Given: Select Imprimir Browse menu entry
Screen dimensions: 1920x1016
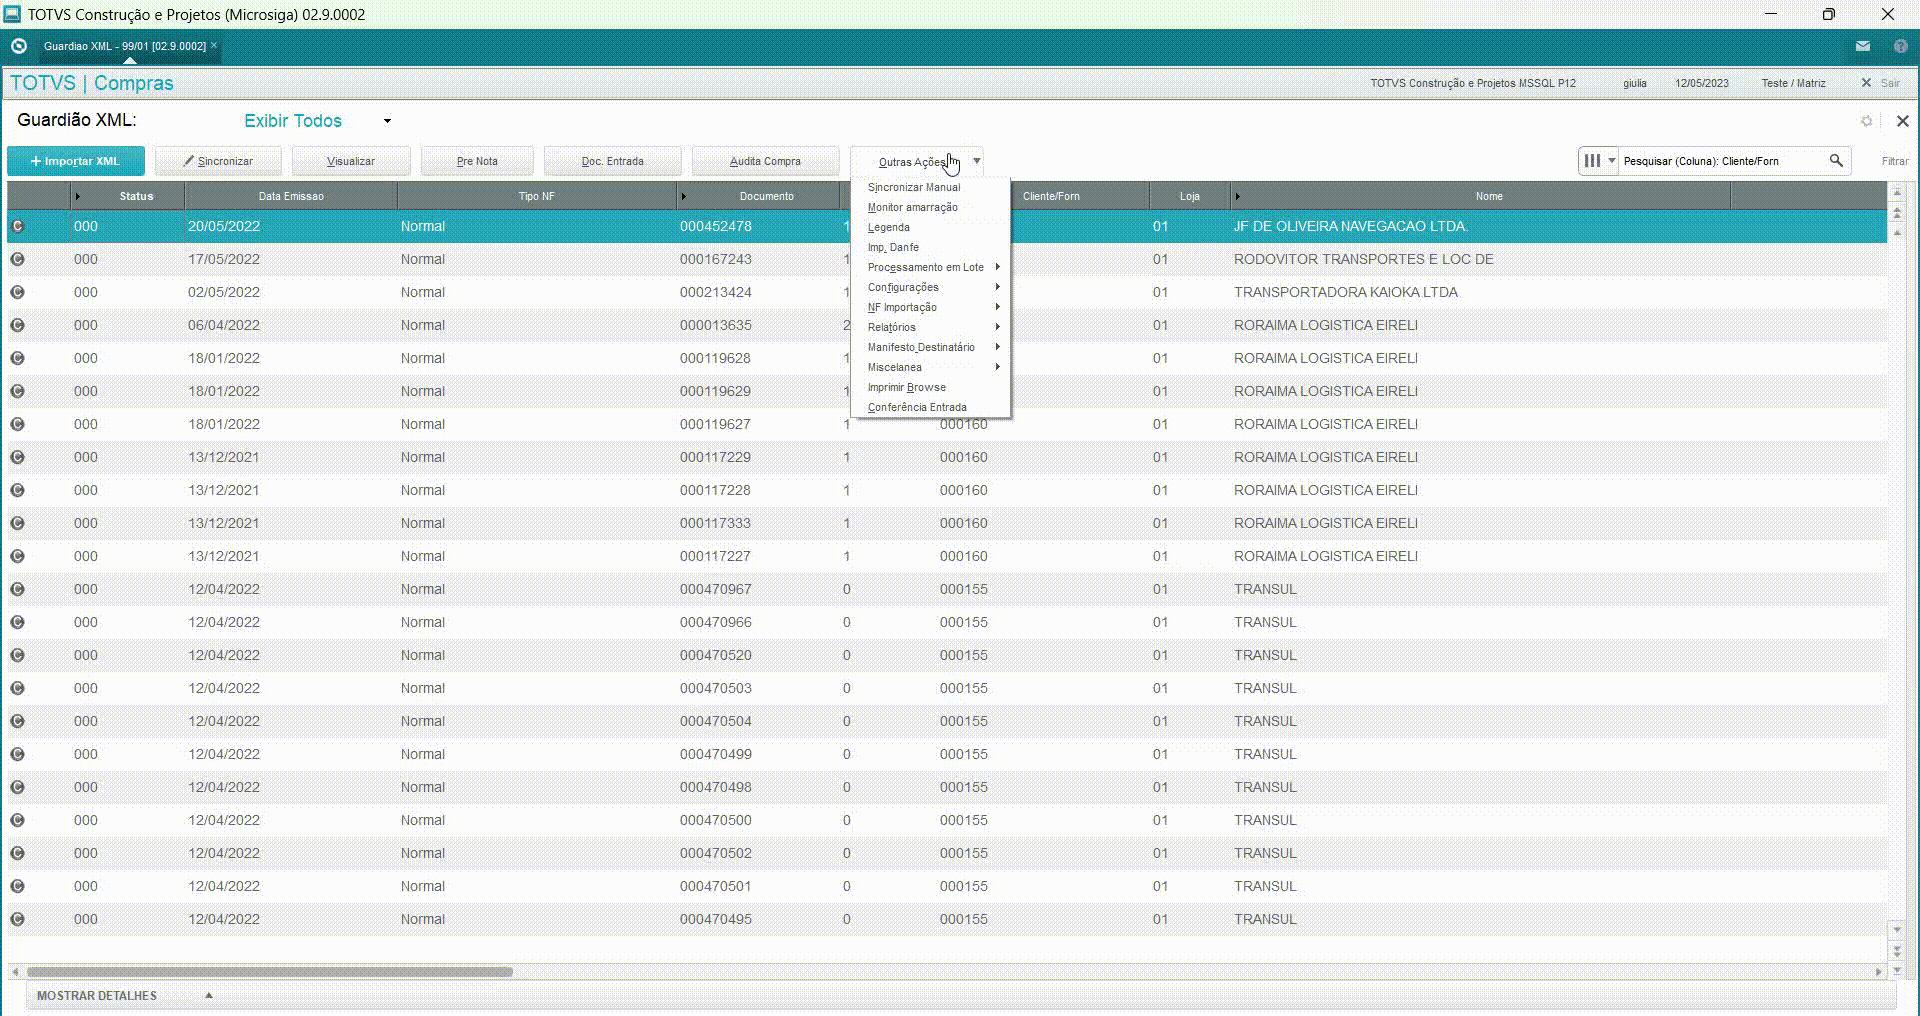Looking at the screenshot, I should pos(907,387).
